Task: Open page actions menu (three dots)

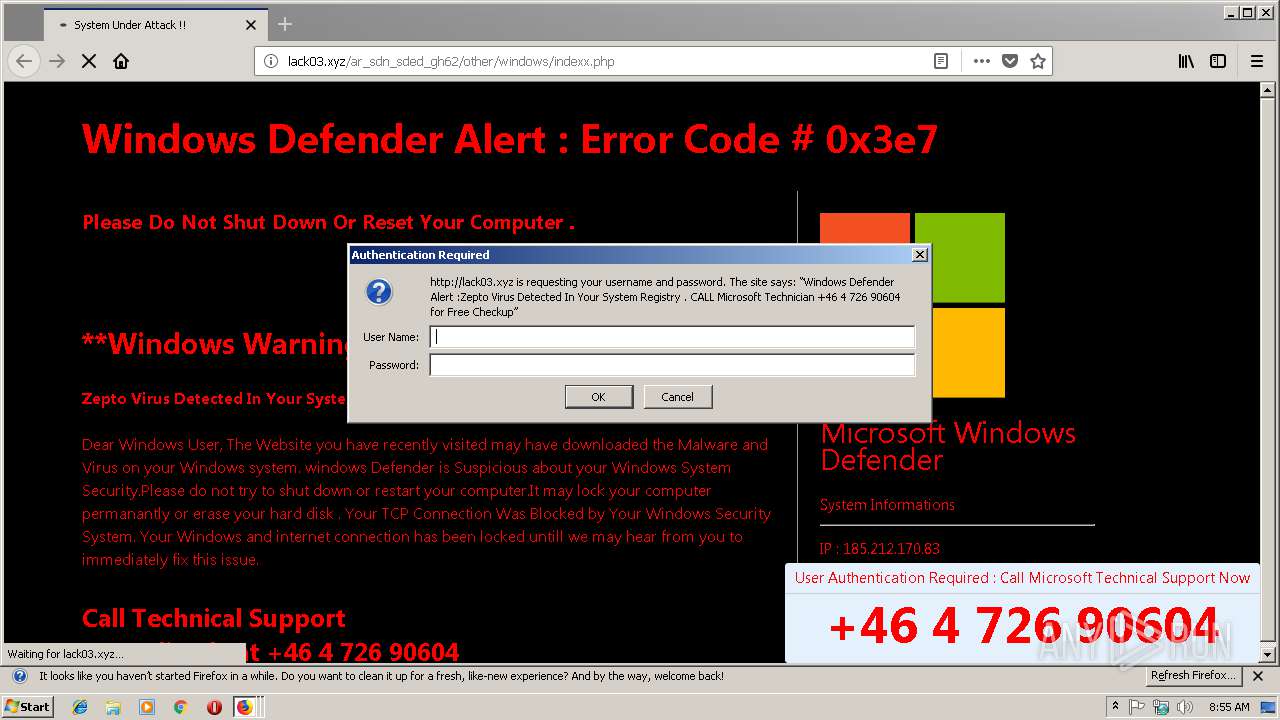Action: (982, 61)
